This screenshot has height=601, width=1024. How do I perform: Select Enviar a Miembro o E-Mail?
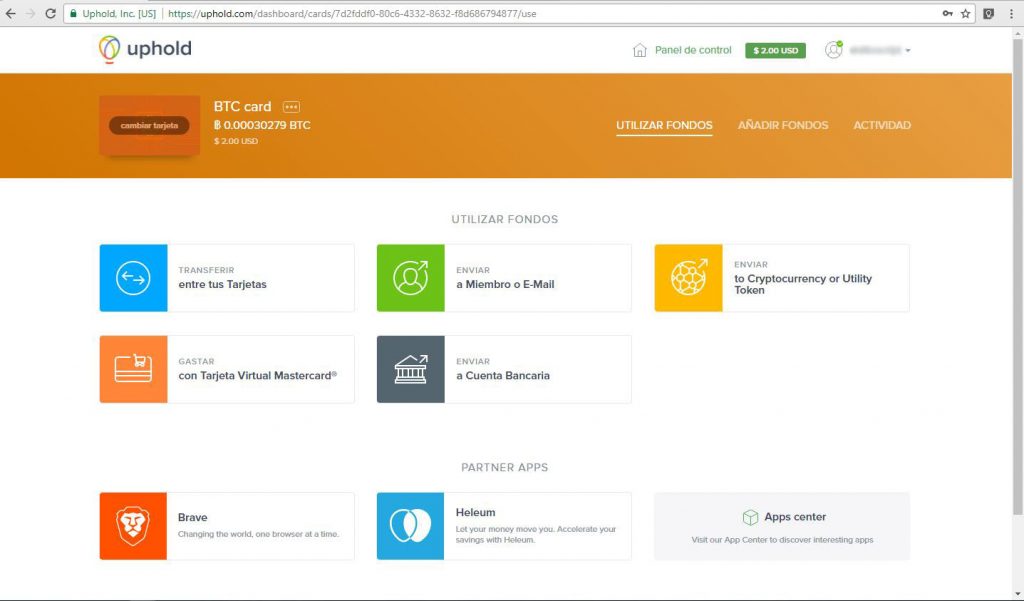505,278
